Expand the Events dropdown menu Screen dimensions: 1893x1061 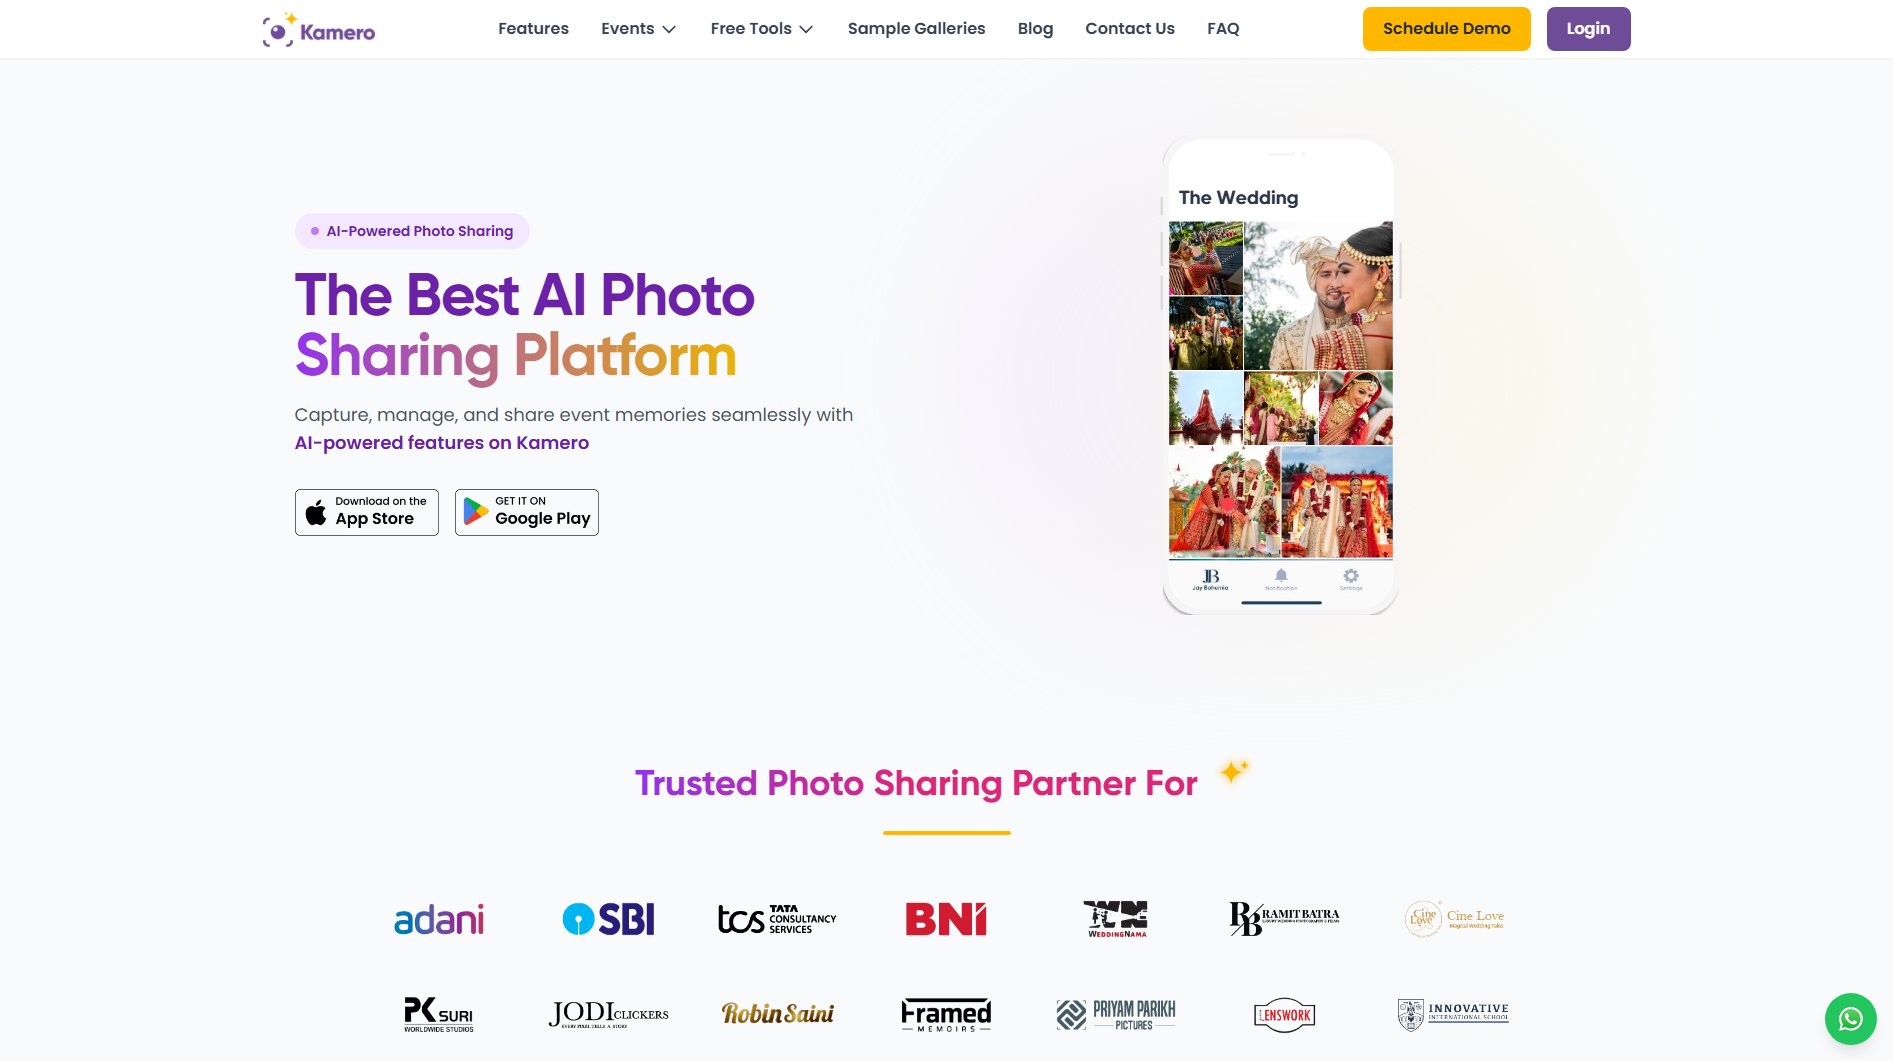tap(638, 29)
